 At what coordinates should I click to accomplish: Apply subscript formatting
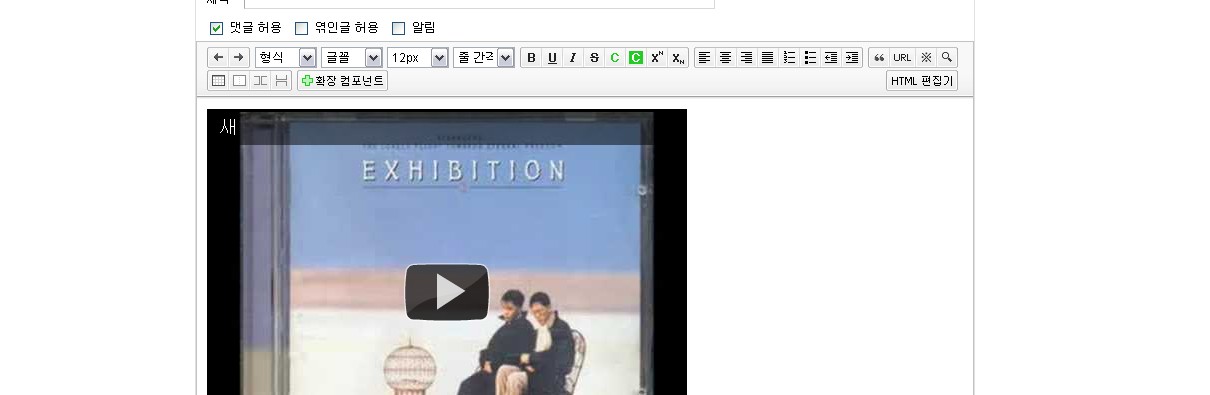click(x=678, y=57)
